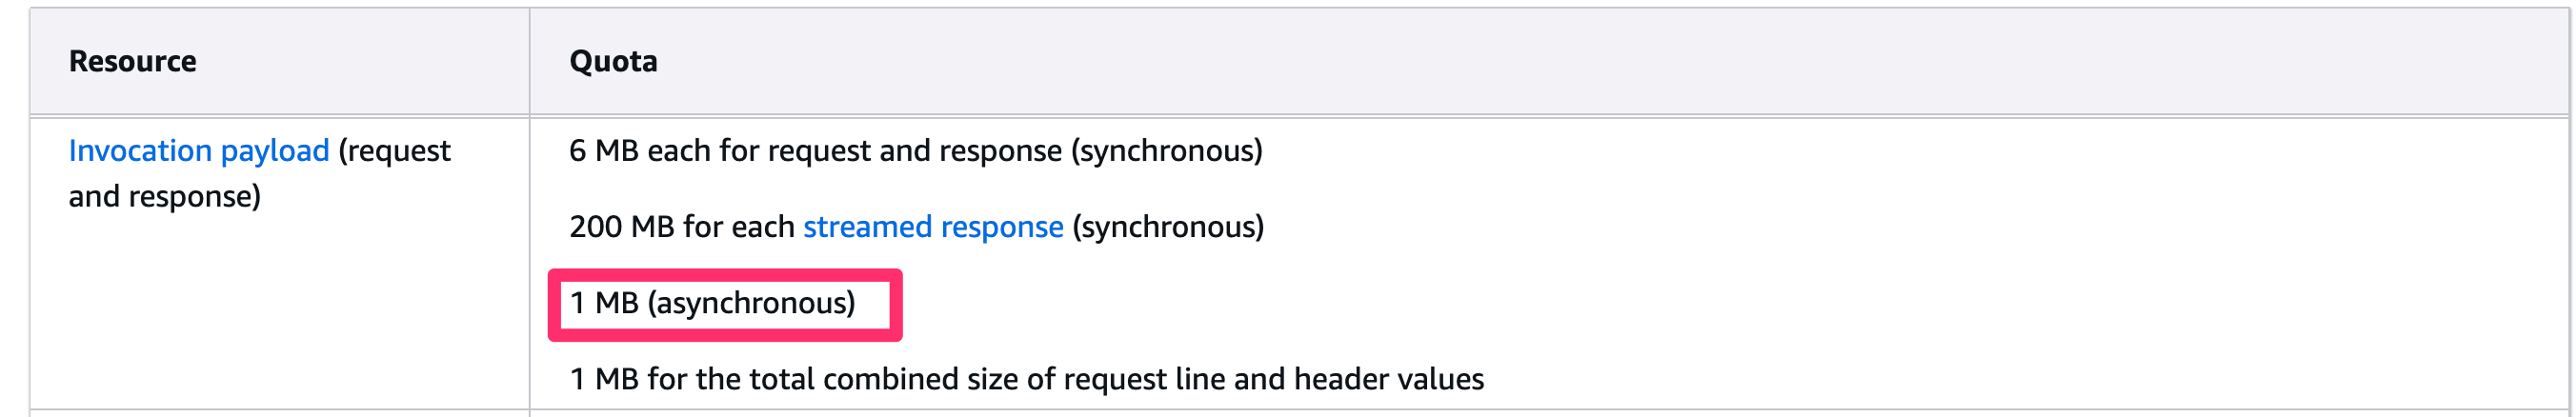This screenshot has height=417, width=2576.
Task: Click the 'and response)' text in the Resource cell
Action: (164, 197)
